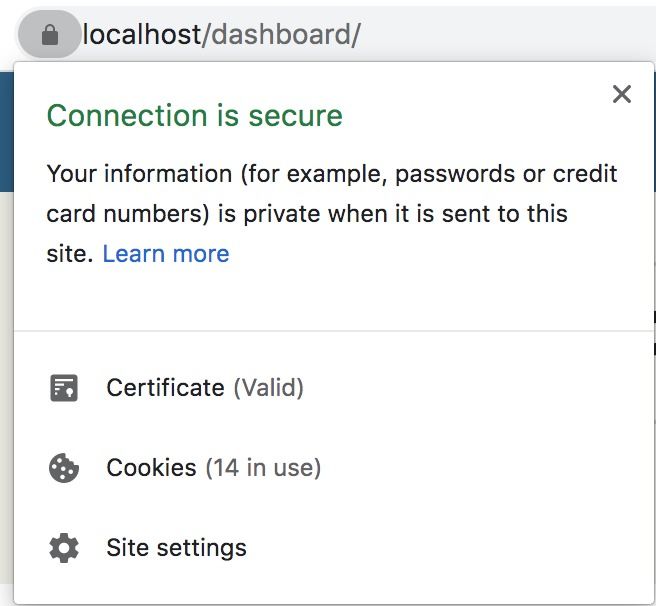The width and height of the screenshot is (656, 606).
Task: Click the word Cookies in the popup
Action: (x=151, y=468)
